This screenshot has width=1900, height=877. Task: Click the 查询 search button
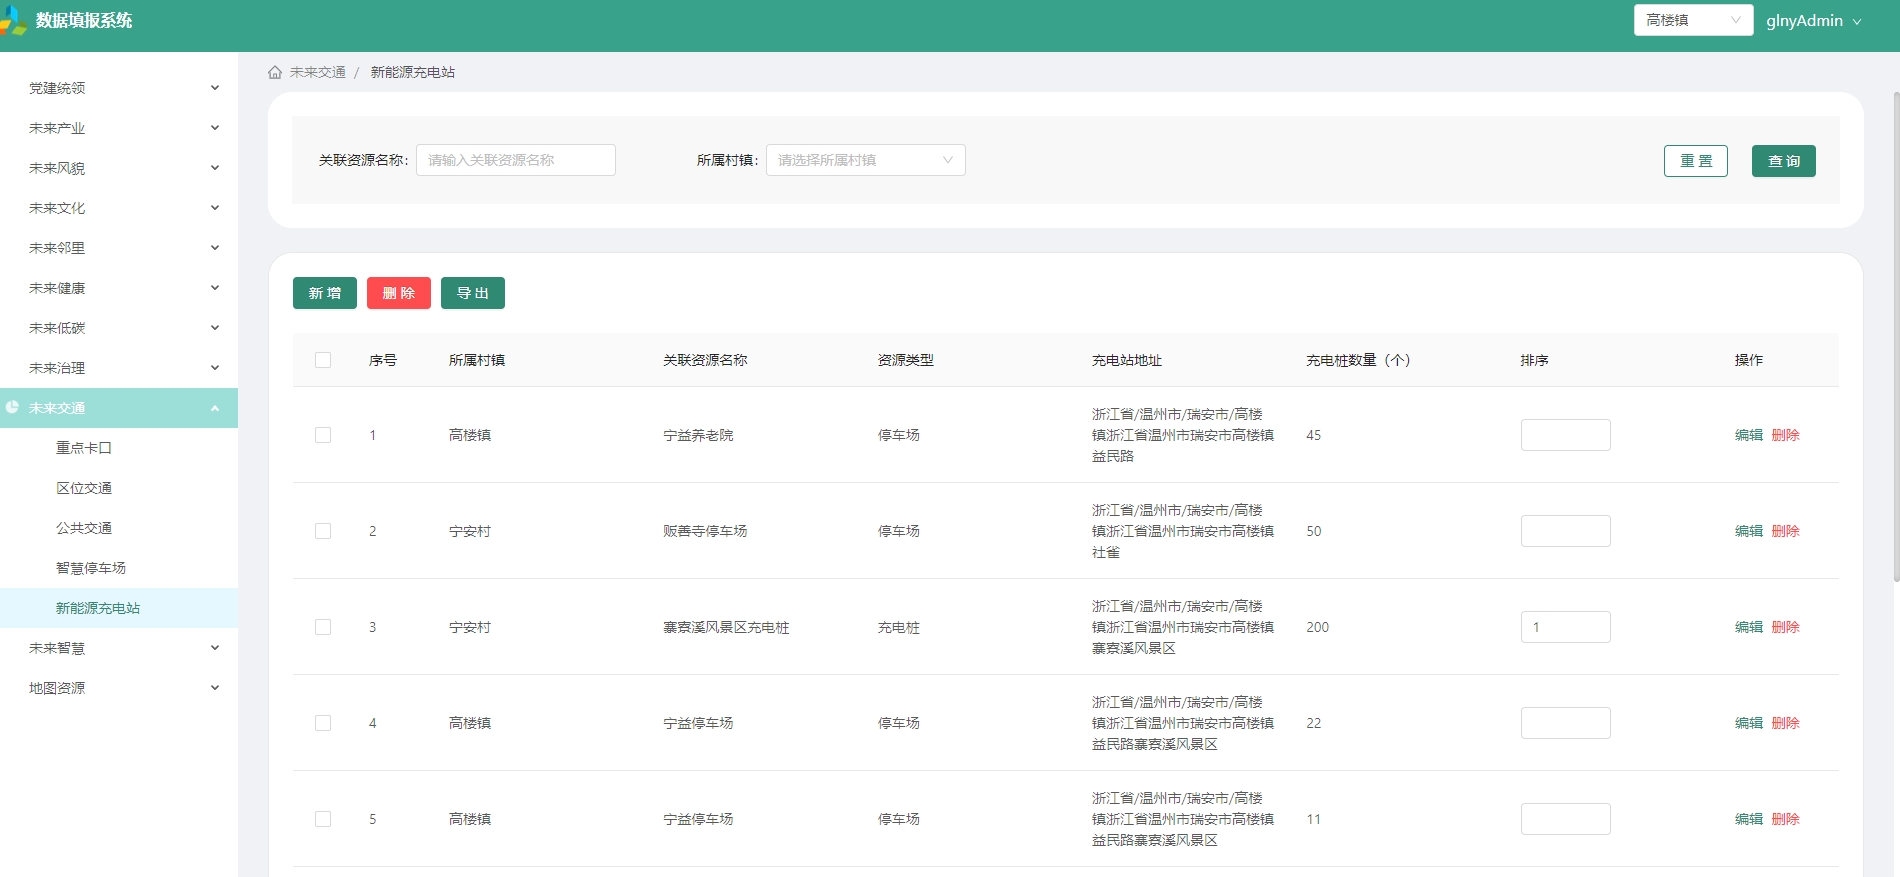pos(1784,161)
